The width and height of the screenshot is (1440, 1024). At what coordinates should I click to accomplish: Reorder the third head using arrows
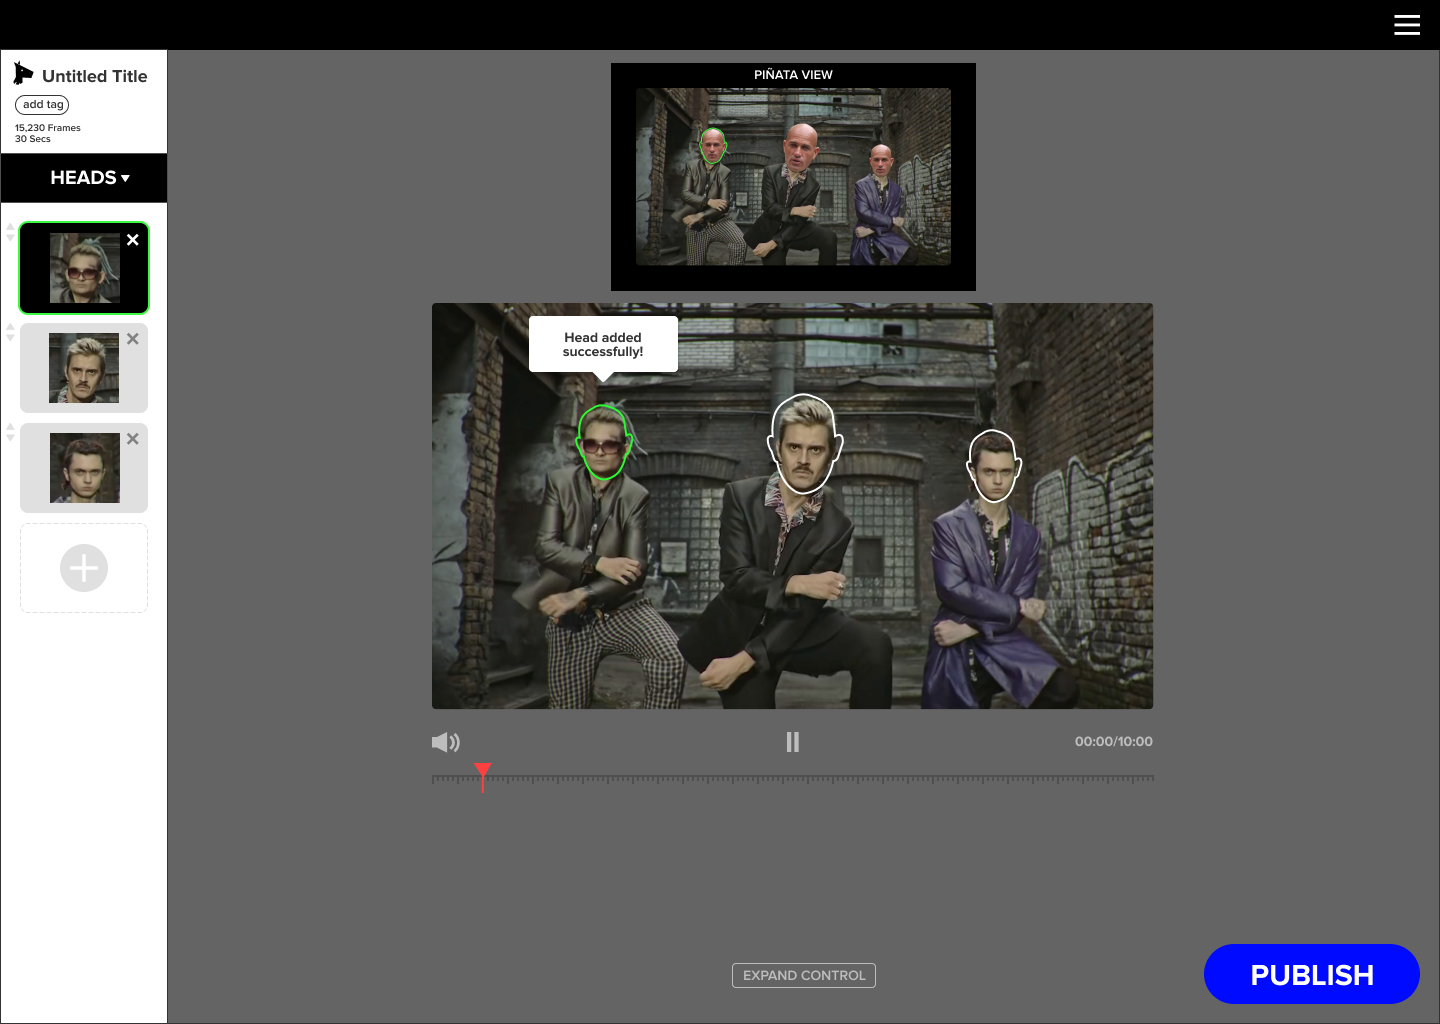click(x=10, y=433)
